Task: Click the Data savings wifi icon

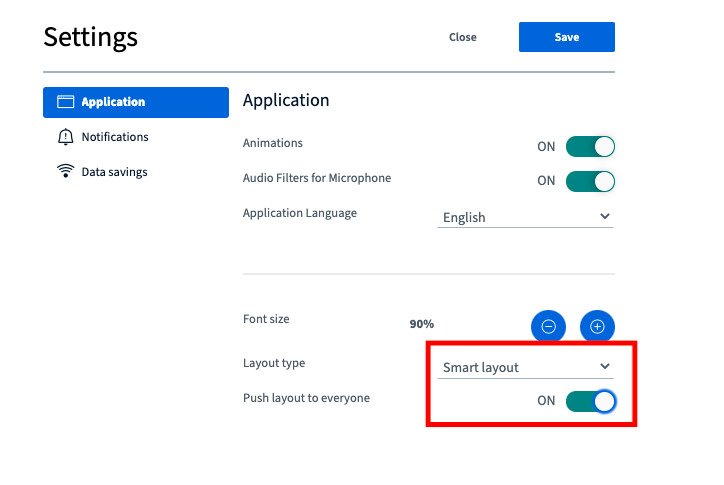Action: [66, 170]
